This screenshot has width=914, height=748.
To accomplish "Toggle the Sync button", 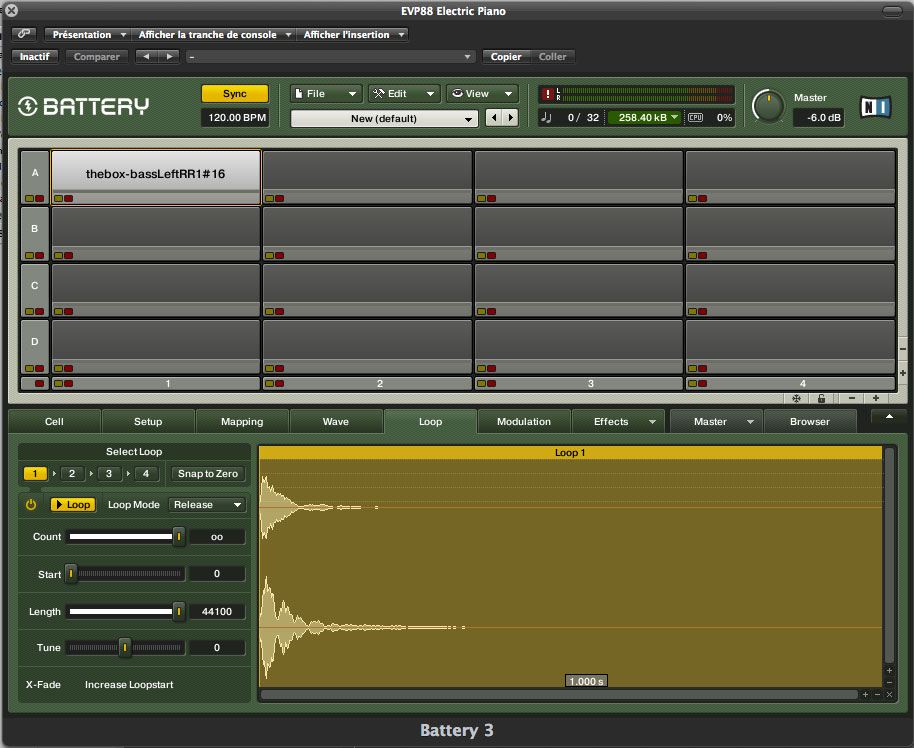I will point(235,94).
